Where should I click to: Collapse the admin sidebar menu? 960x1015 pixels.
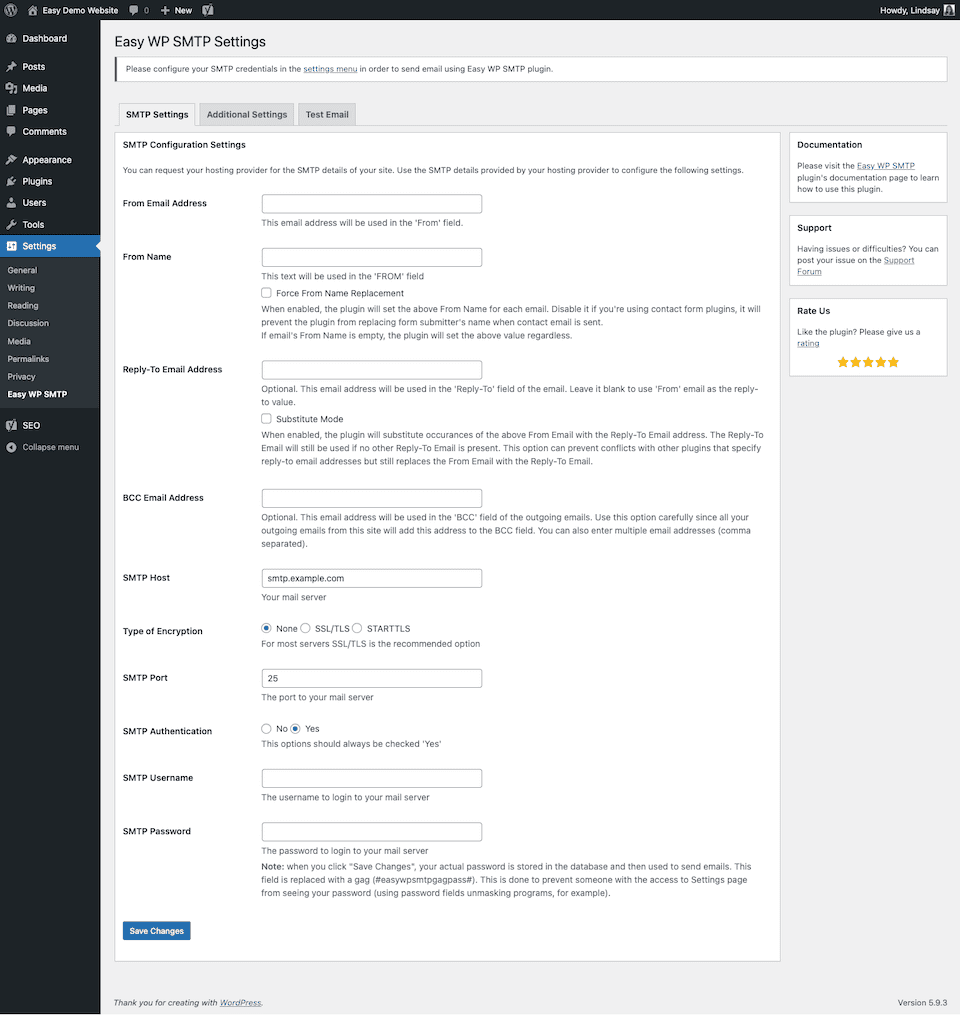pyautogui.click(x=50, y=447)
